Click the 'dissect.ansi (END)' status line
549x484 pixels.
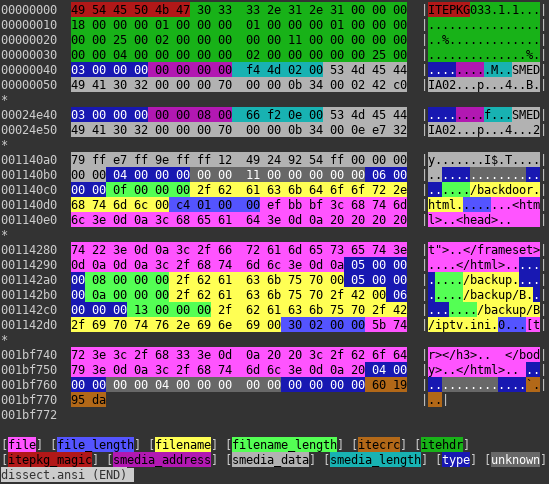click(67, 475)
